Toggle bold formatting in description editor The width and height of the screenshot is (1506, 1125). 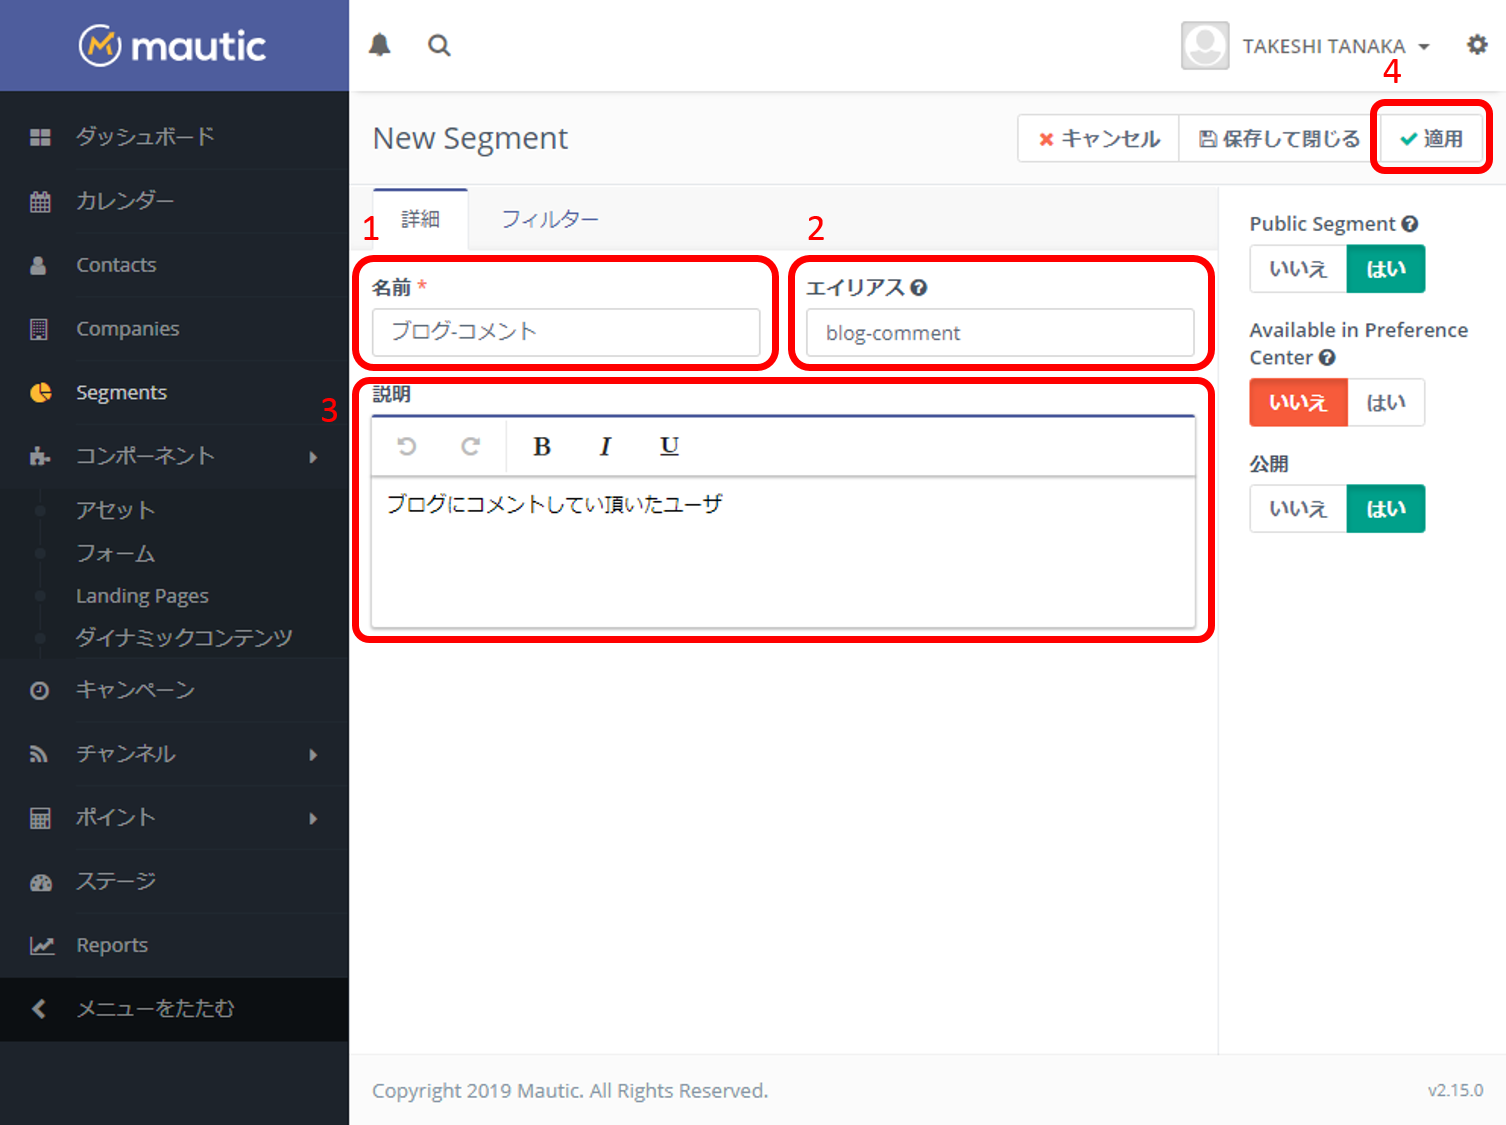[542, 446]
